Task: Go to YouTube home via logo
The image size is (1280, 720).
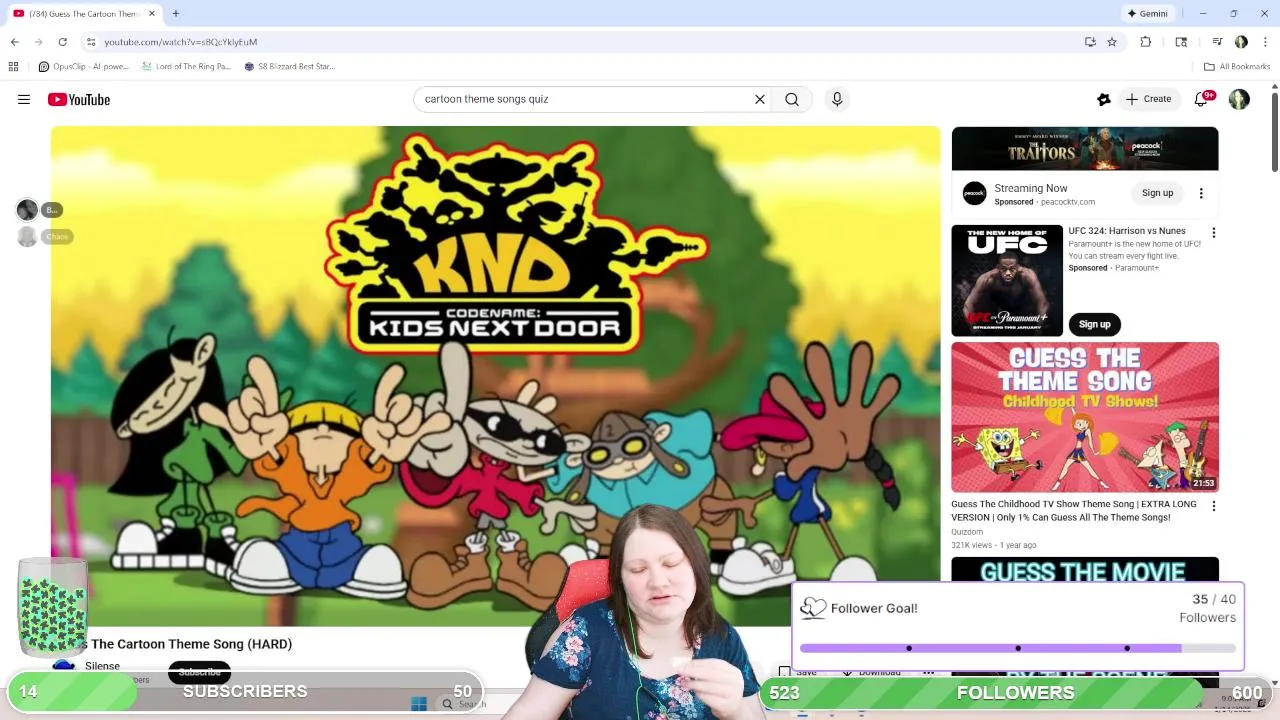Action: point(79,99)
